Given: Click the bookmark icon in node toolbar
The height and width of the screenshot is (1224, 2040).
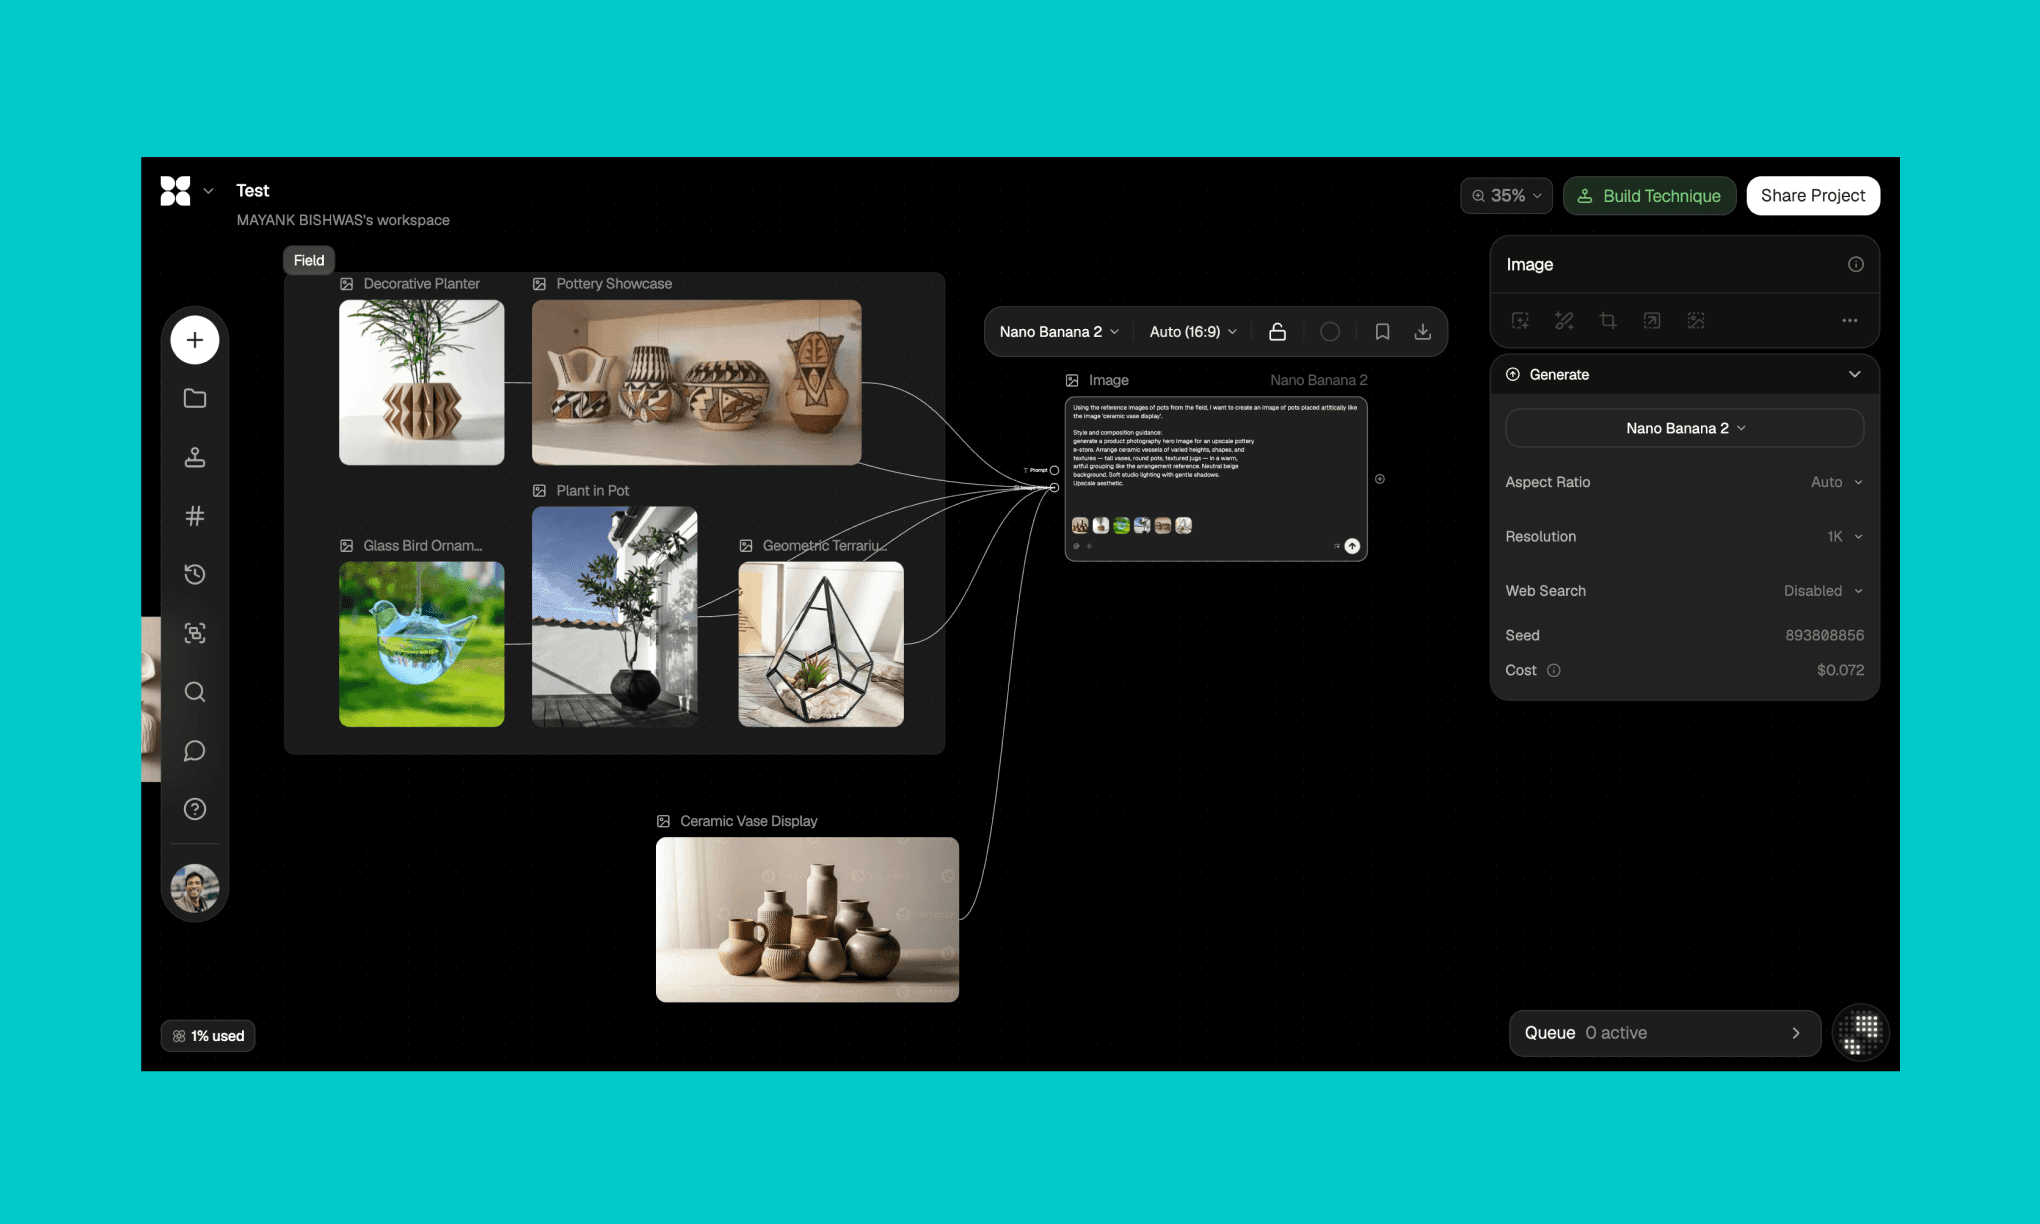Looking at the screenshot, I should (x=1382, y=332).
